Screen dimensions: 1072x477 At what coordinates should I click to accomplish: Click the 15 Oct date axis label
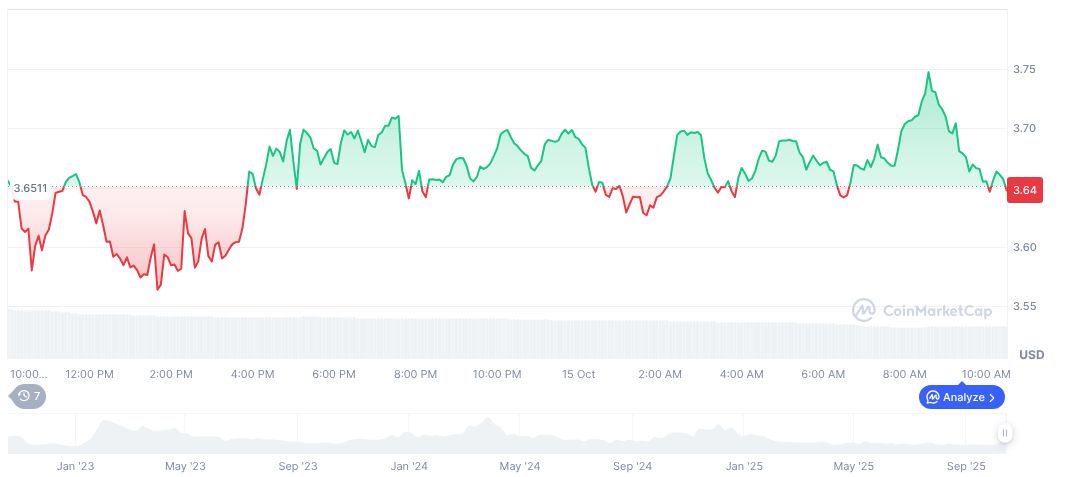(578, 374)
